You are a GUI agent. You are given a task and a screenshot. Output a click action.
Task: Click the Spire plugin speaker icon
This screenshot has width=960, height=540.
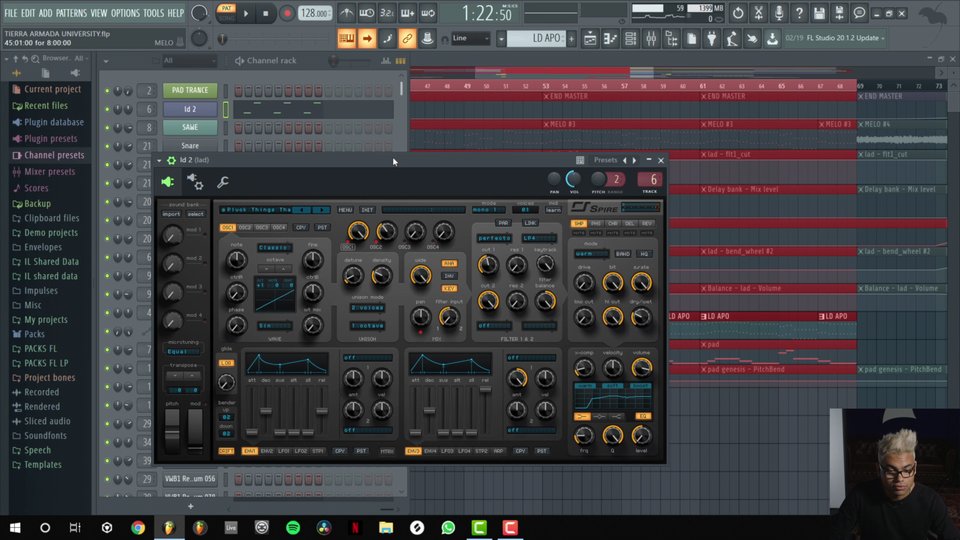(x=168, y=182)
